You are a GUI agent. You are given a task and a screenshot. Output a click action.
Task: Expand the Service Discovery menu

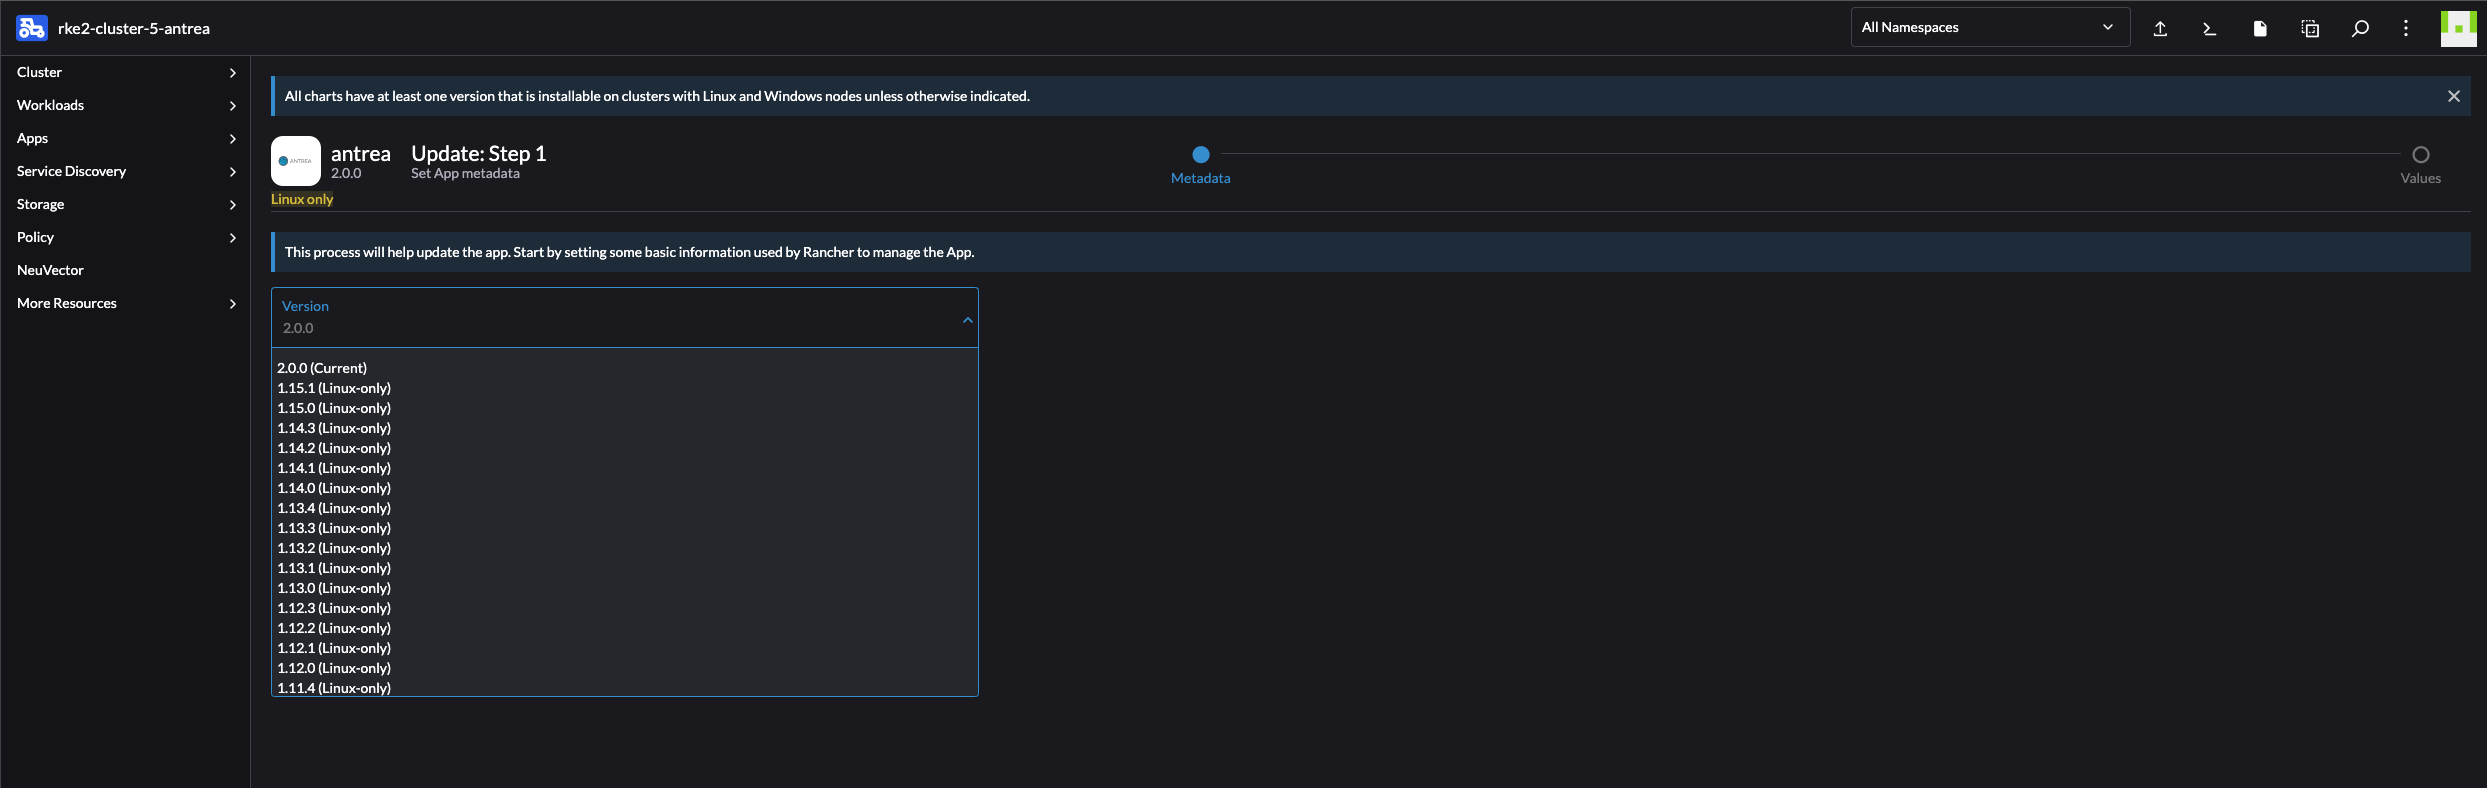pyautogui.click(x=125, y=171)
